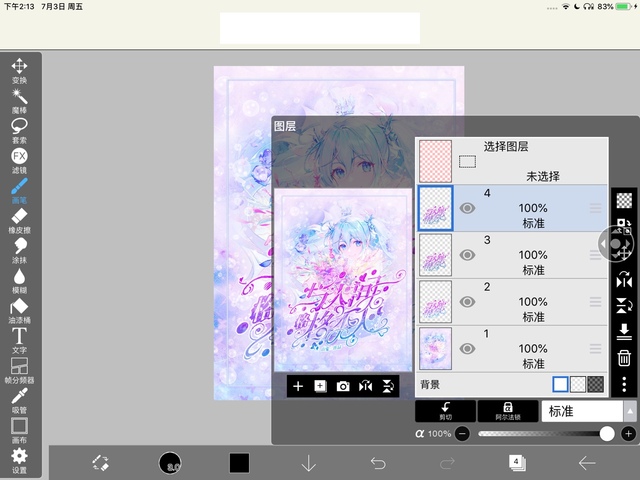This screenshot has height=480, width=640.
Task: Select the selection layer (选择图层) row
Action: [x=530, y=160]
